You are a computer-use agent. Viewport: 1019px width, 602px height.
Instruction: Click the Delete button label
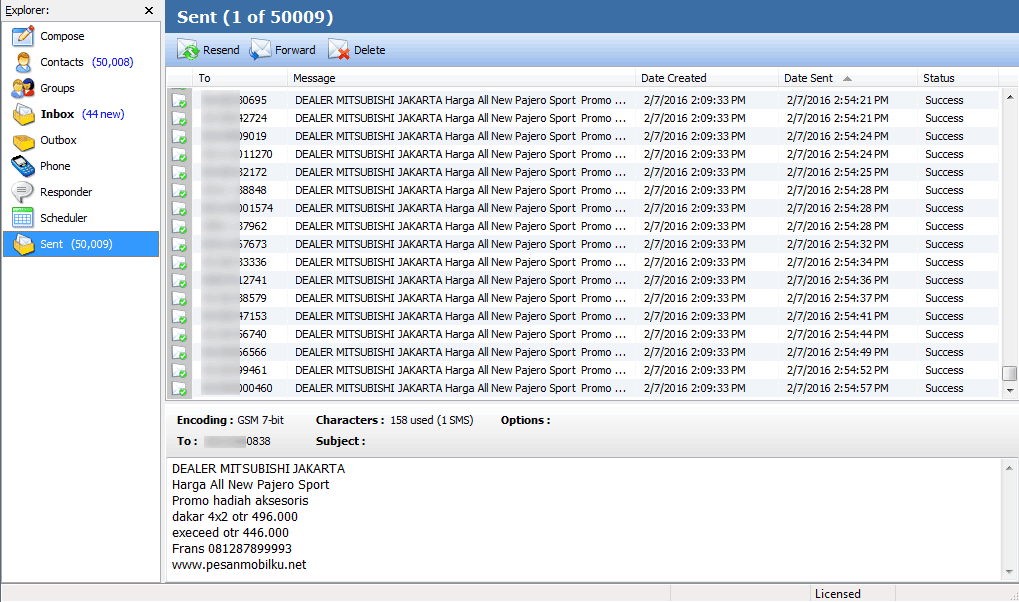(370, 50)
